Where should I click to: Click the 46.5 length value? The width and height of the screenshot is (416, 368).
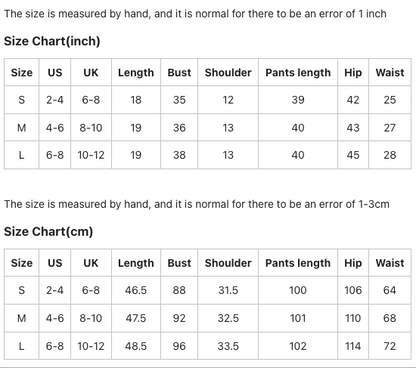(x=136, y=290)
